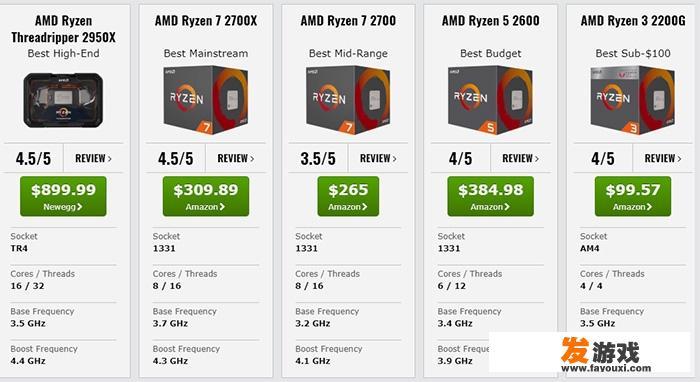Click the Threadripper 2950X product image
Image resolution: width=700 pixels, height=382 pixels.
coord(63,100)
